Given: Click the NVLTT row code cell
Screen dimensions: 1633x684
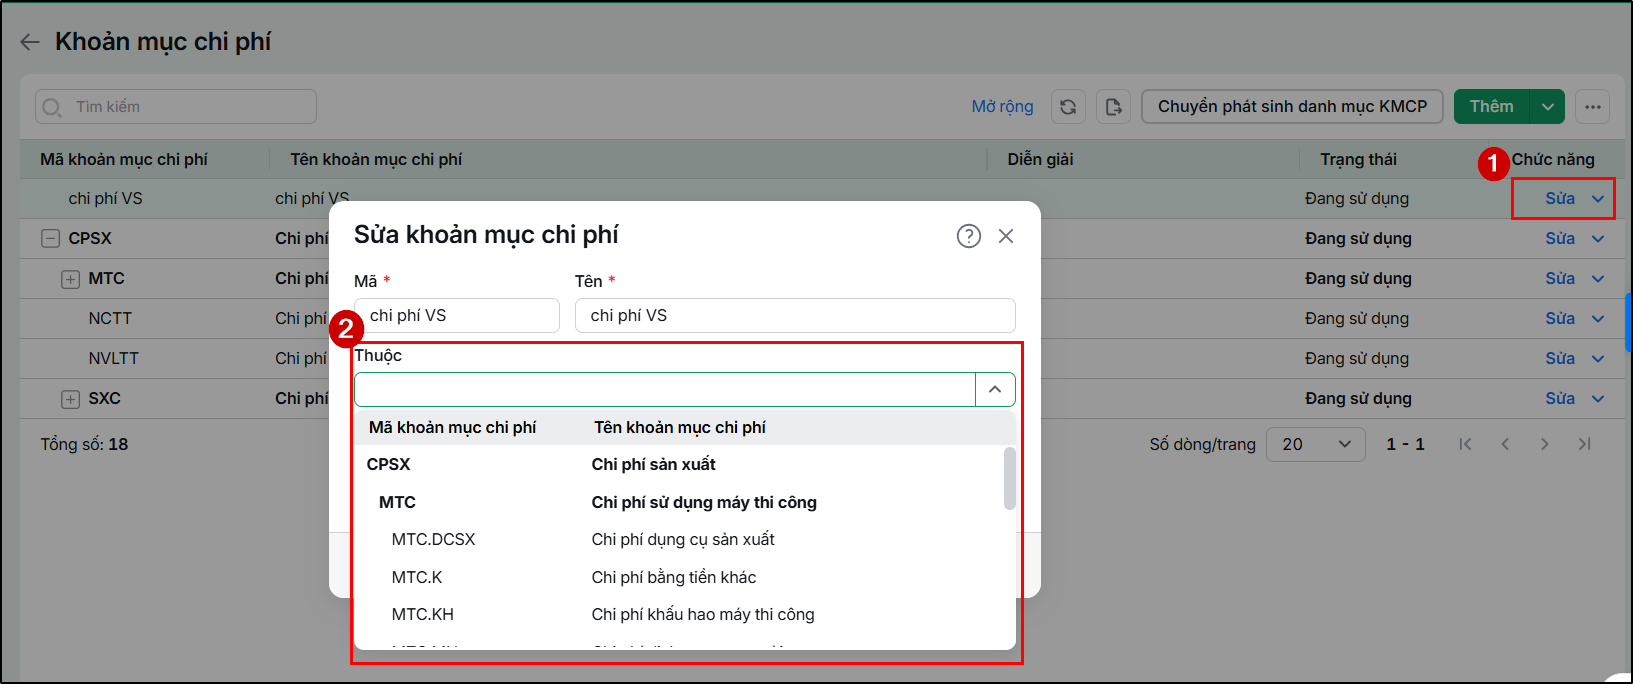Looking at the screenshot, I should (114, 358).
